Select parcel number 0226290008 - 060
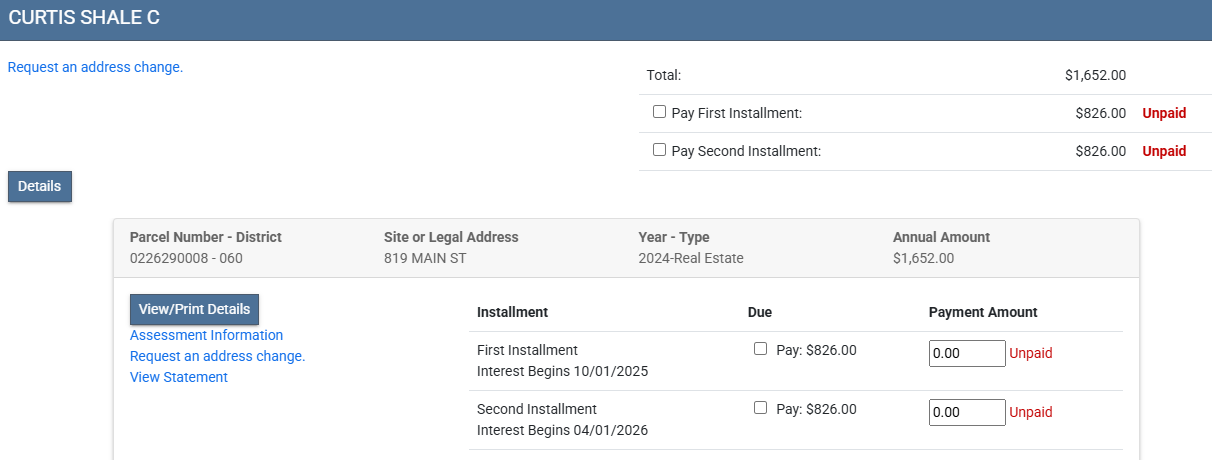The width and height of the screenshot is (1212, 460). pos(186,258)
